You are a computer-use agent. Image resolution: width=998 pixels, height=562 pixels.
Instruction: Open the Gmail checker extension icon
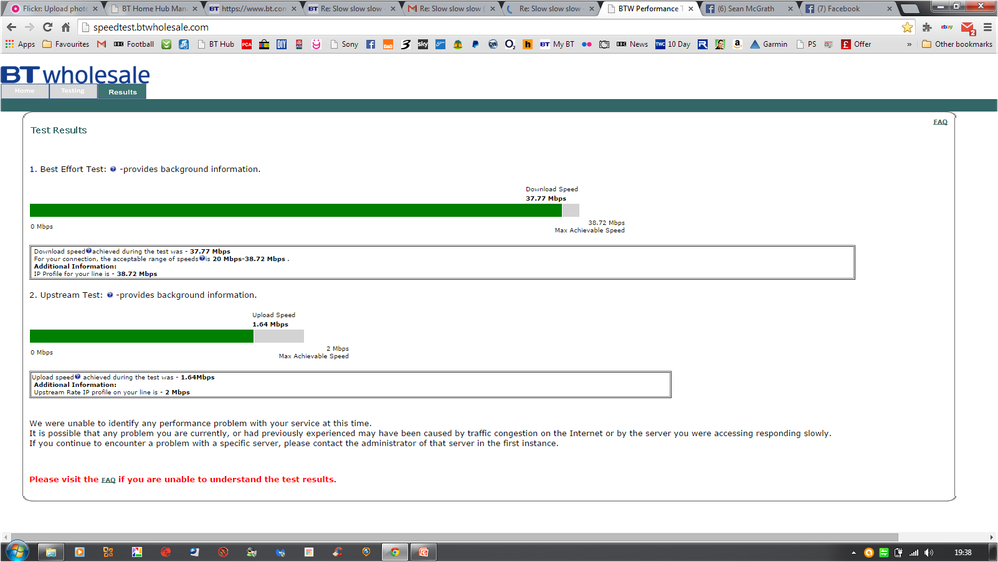[x=967, y=28]
